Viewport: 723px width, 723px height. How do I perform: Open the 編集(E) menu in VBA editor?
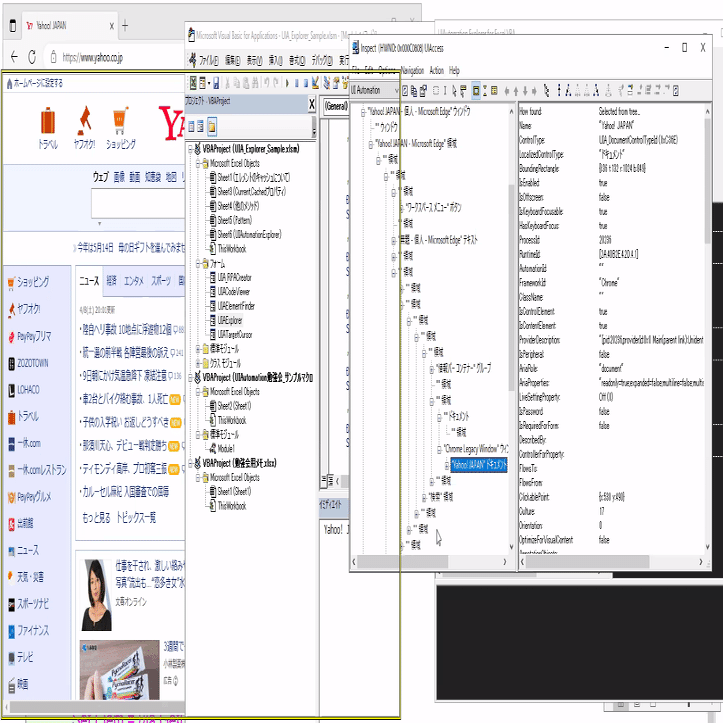232,60
